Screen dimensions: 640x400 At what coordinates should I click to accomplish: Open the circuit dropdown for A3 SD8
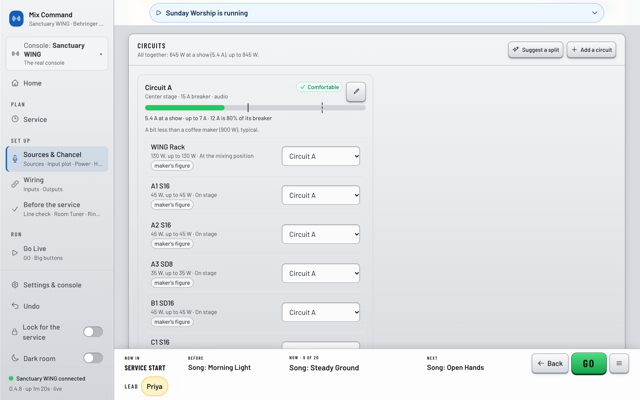click(x=321, y=273)
